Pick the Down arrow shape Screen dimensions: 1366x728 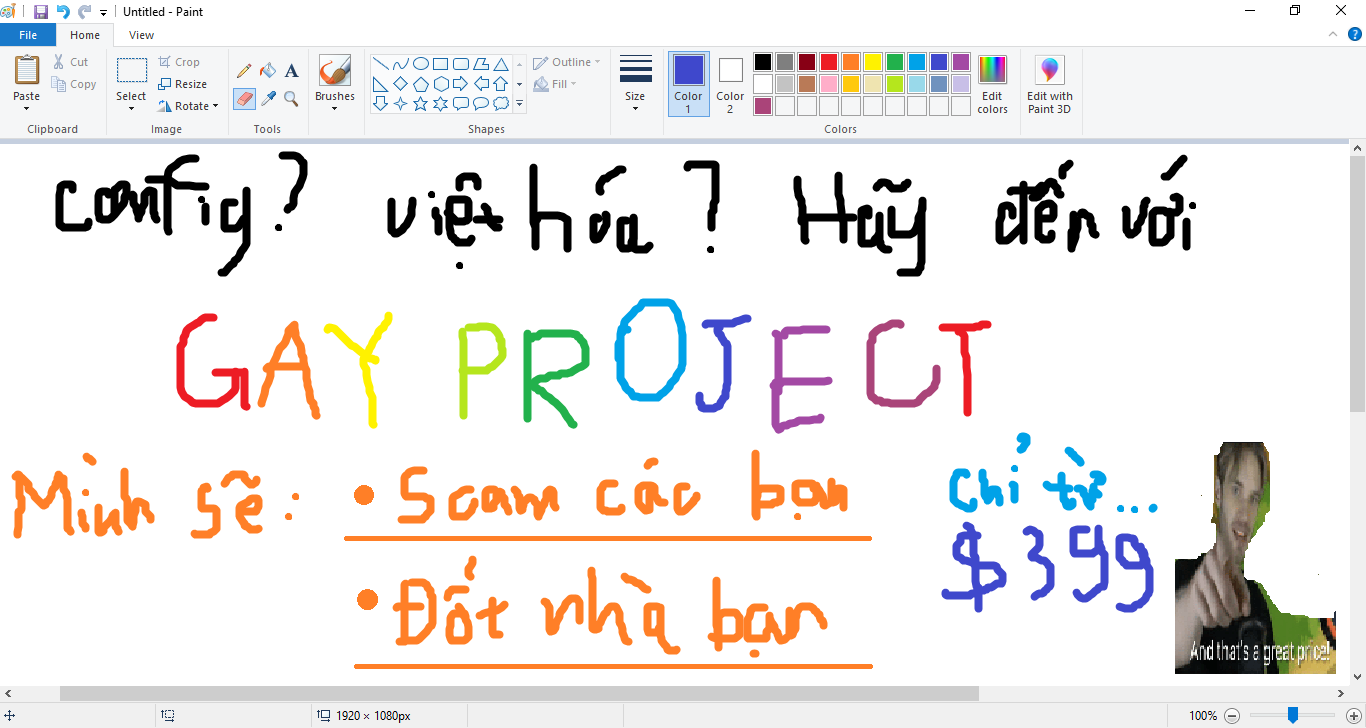point(381,104)
